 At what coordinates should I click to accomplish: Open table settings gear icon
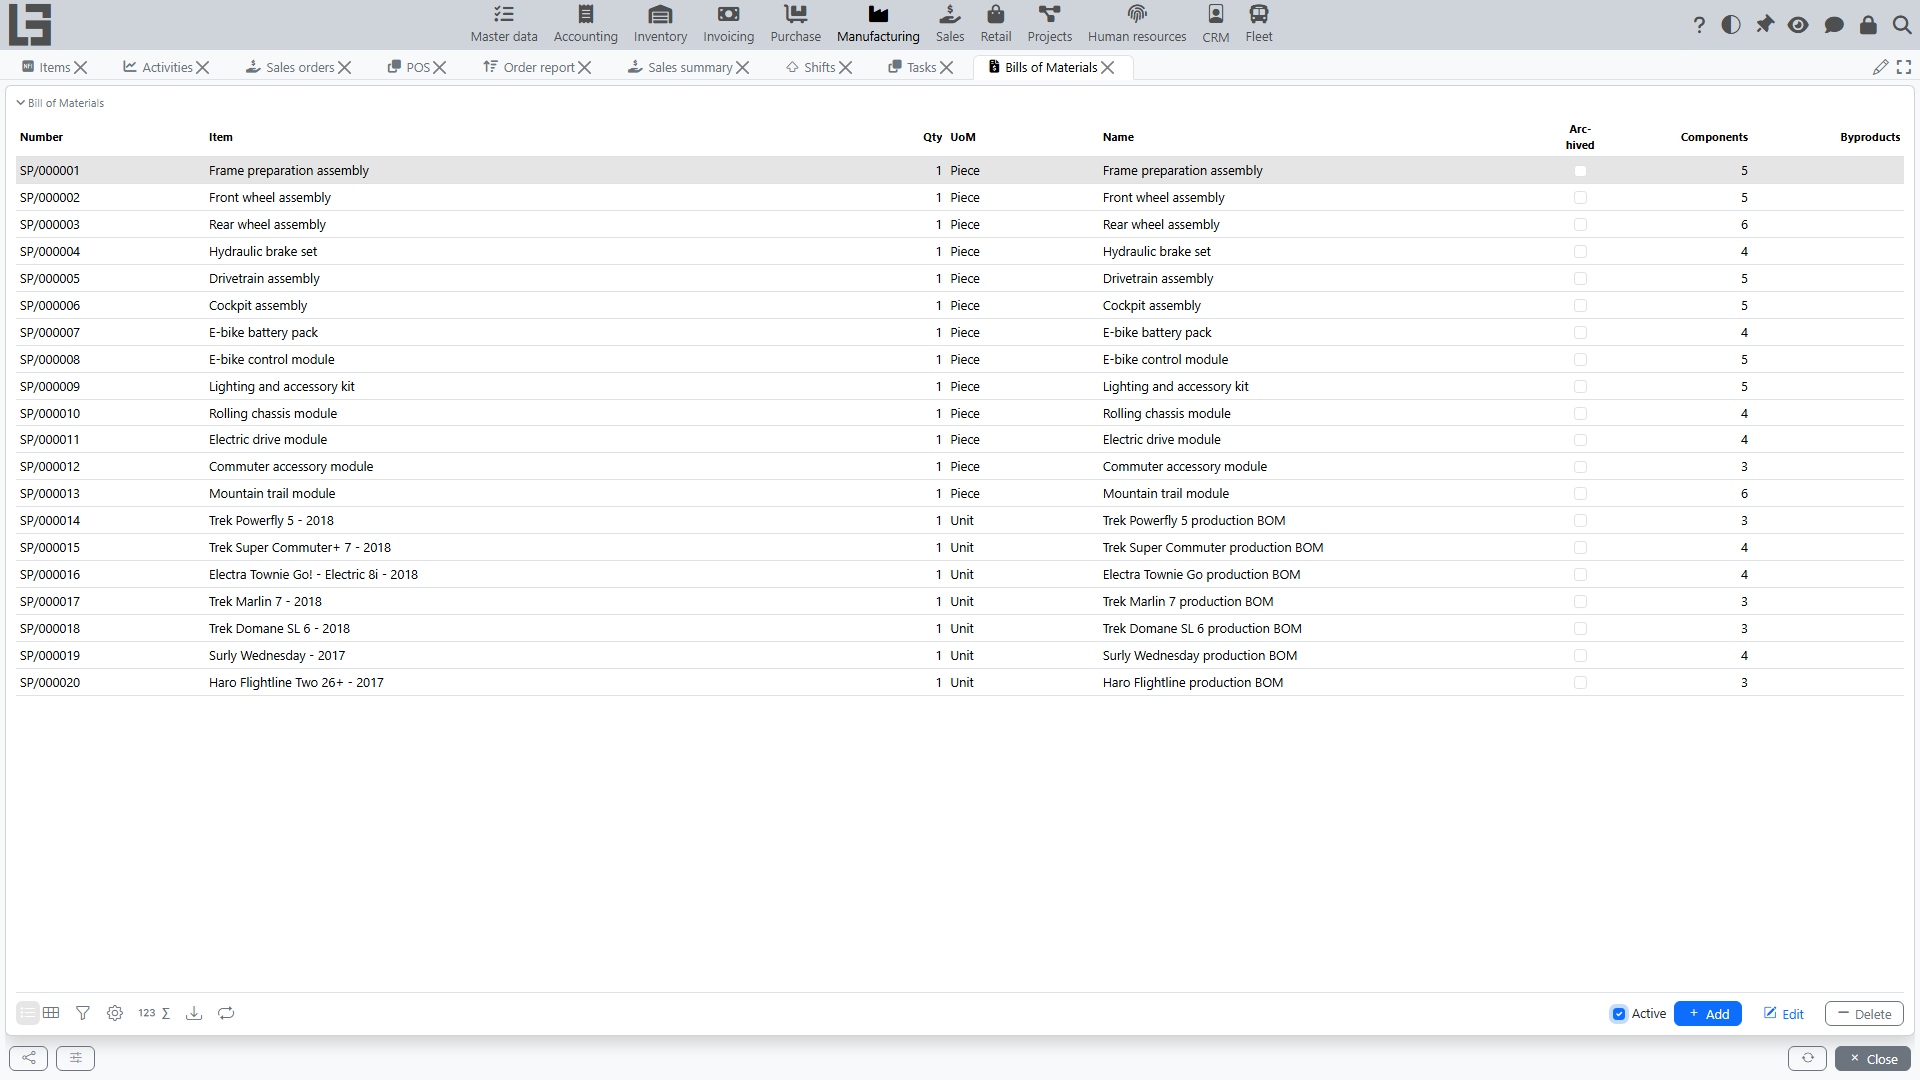115,1013
